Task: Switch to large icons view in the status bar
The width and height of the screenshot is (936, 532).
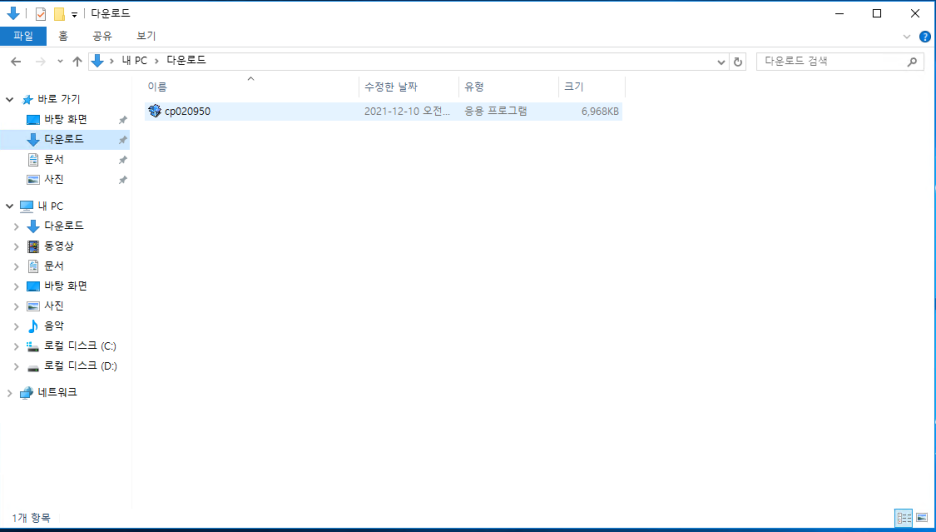Action: pos(923,518)
